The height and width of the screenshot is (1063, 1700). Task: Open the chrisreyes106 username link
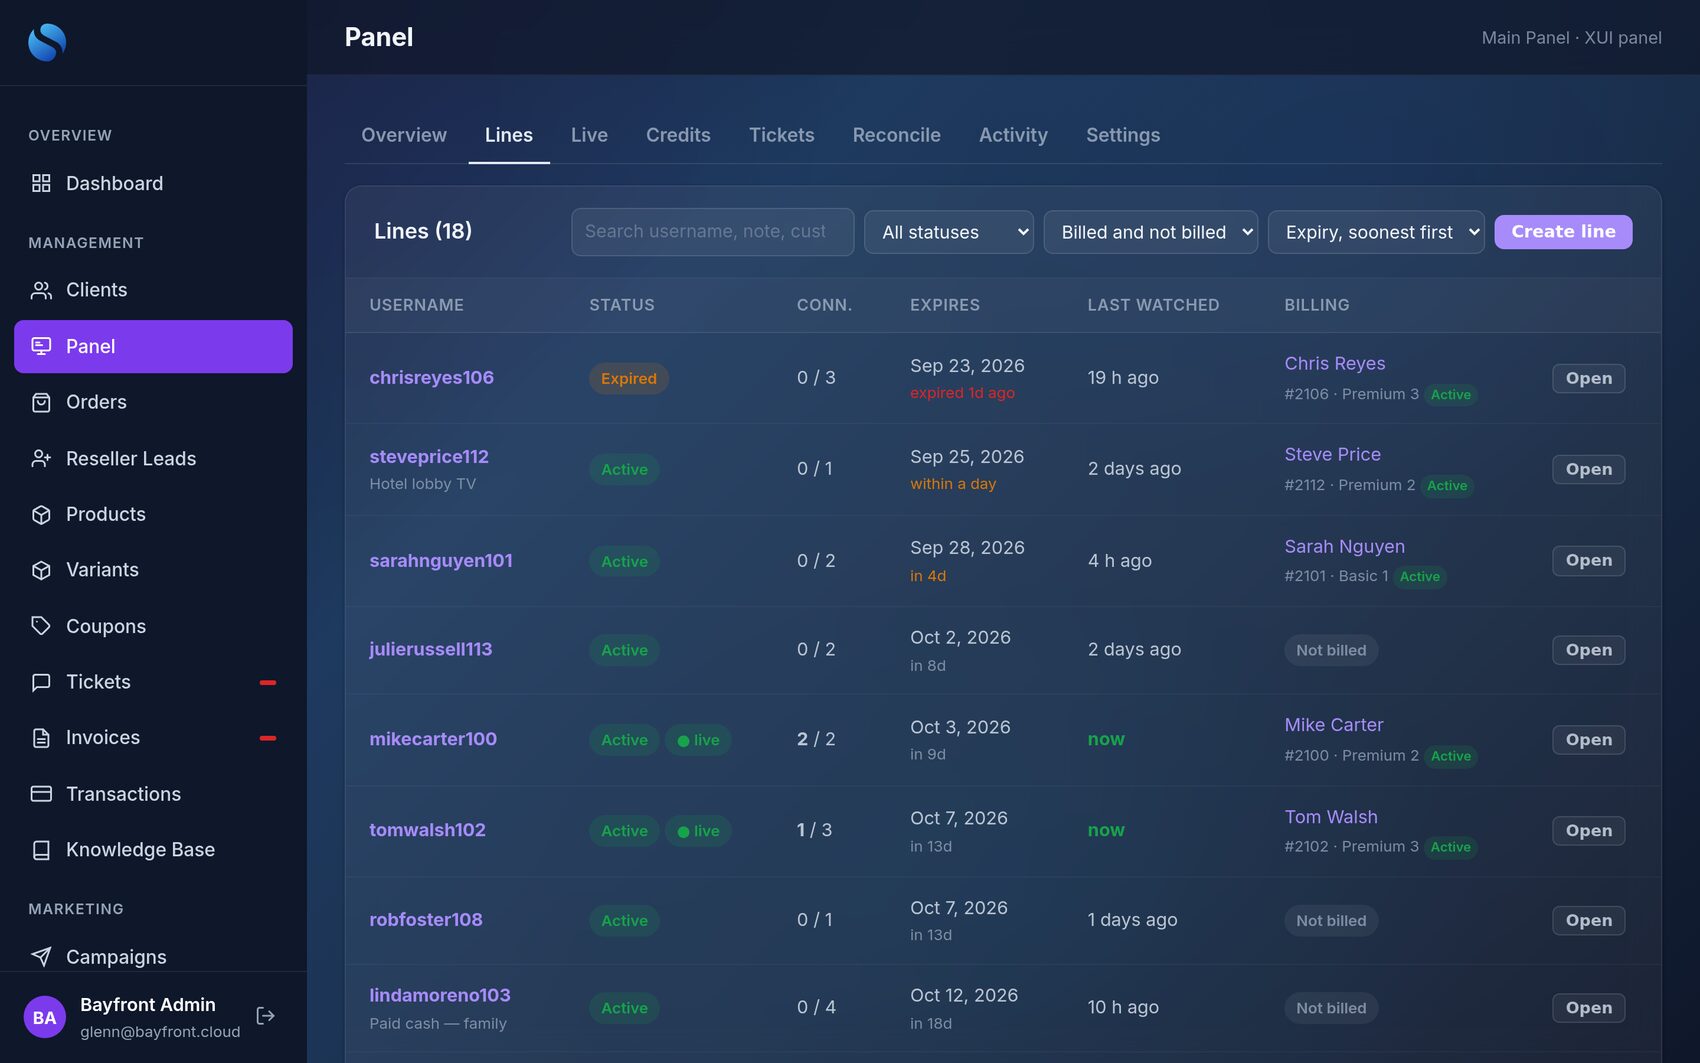point(431,378)
